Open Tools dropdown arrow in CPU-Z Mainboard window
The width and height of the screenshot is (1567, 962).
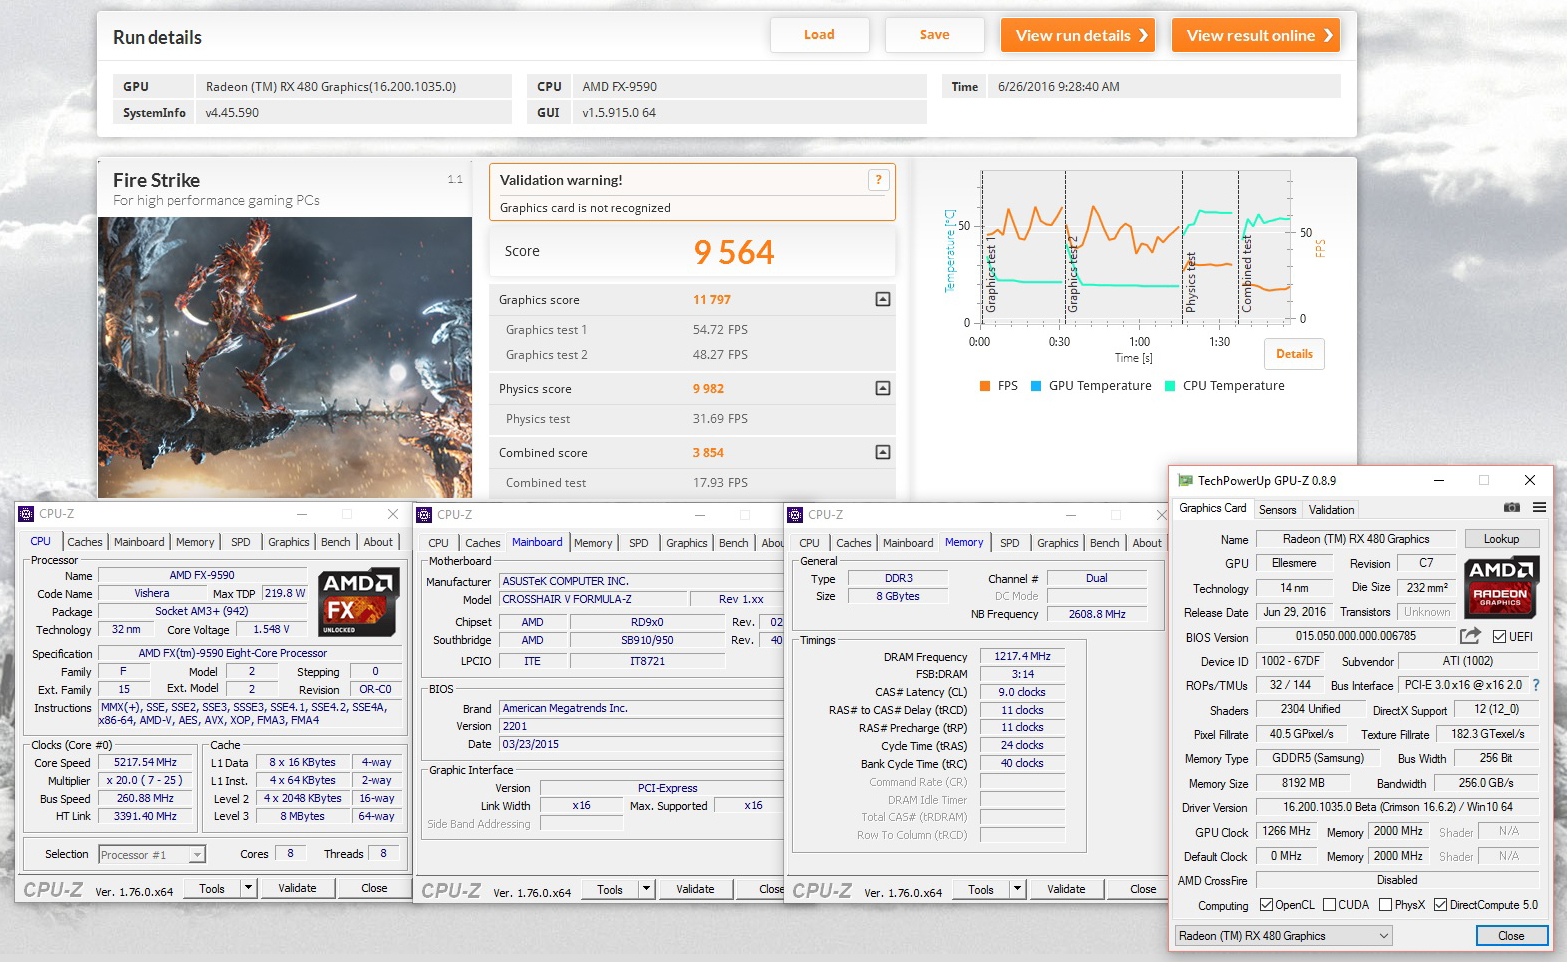[x=646, y=889]
